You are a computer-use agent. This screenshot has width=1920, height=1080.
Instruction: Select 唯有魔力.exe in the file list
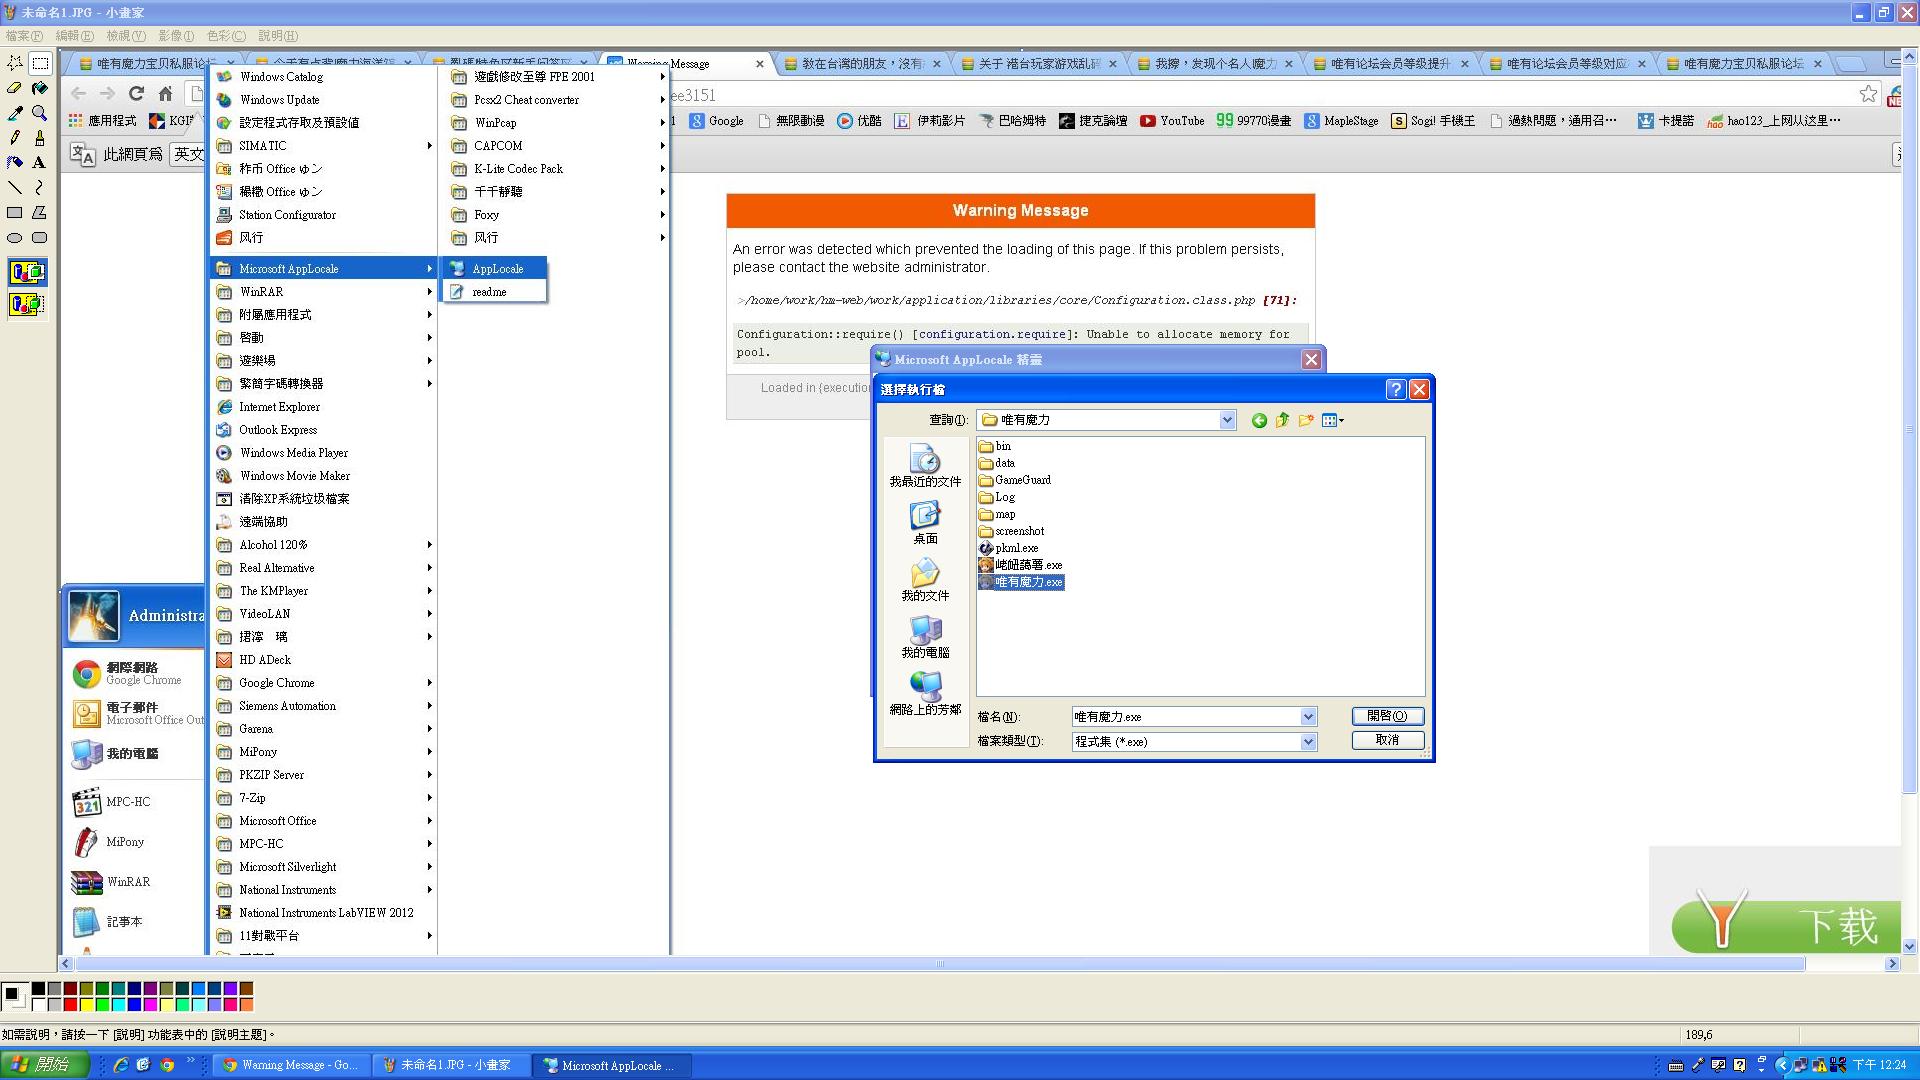tap(1021, 582)
